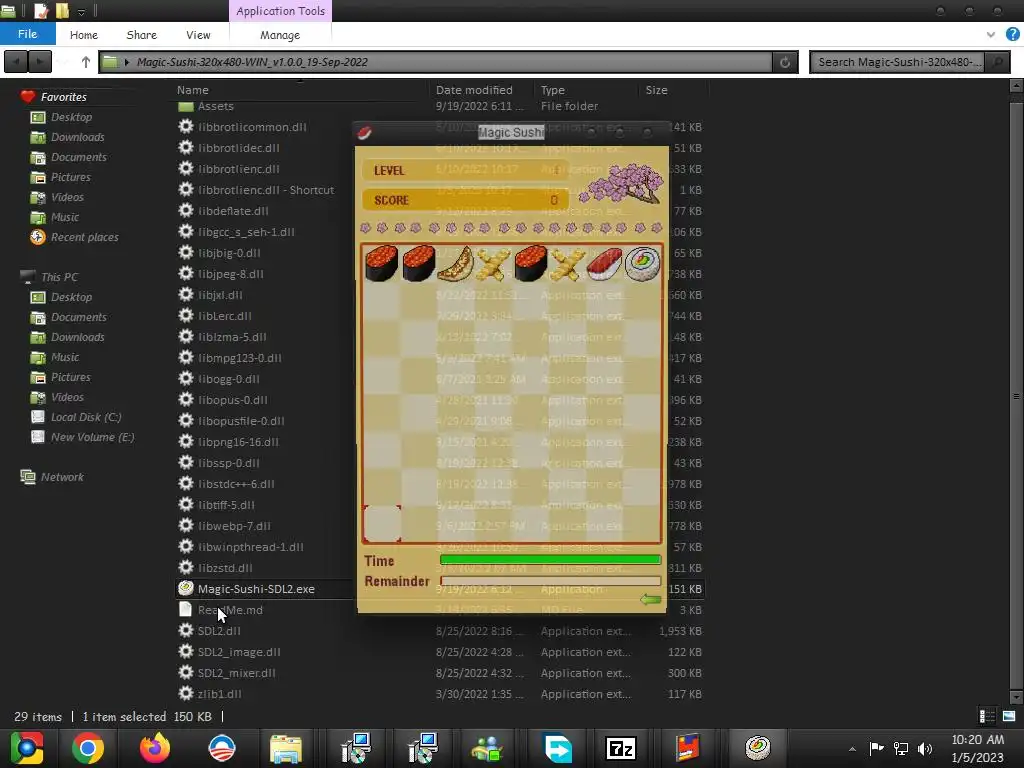Image resolution: width=1024 pixels, height=768 pixels.
Task: Click the second tempura shrimp tile
Action: point(568,264)
